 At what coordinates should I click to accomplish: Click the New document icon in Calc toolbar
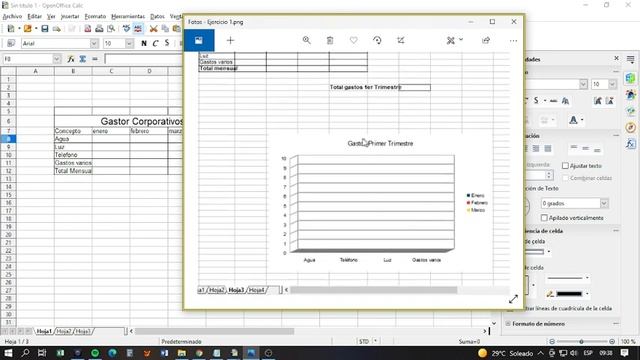(x=11, y=29)
